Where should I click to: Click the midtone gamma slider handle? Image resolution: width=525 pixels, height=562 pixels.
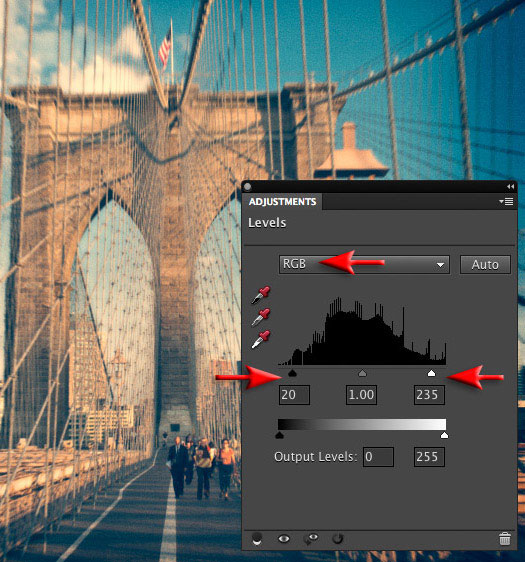pyautogui.click(x=362, y=373)
